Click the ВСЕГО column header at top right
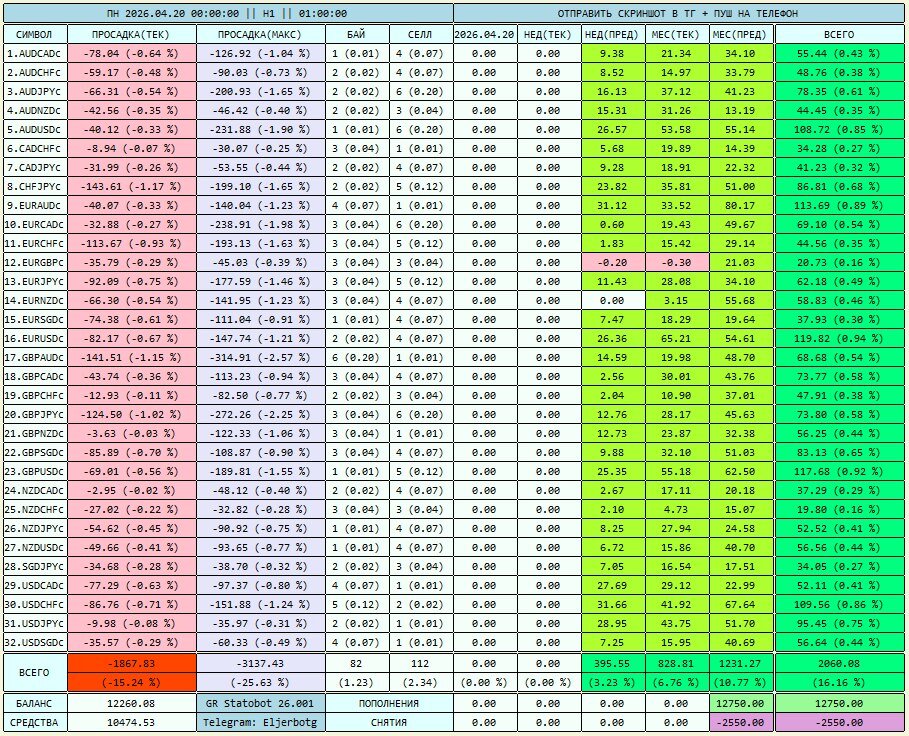The height and width of the screenshot is (736, 909). pos(839,34)
